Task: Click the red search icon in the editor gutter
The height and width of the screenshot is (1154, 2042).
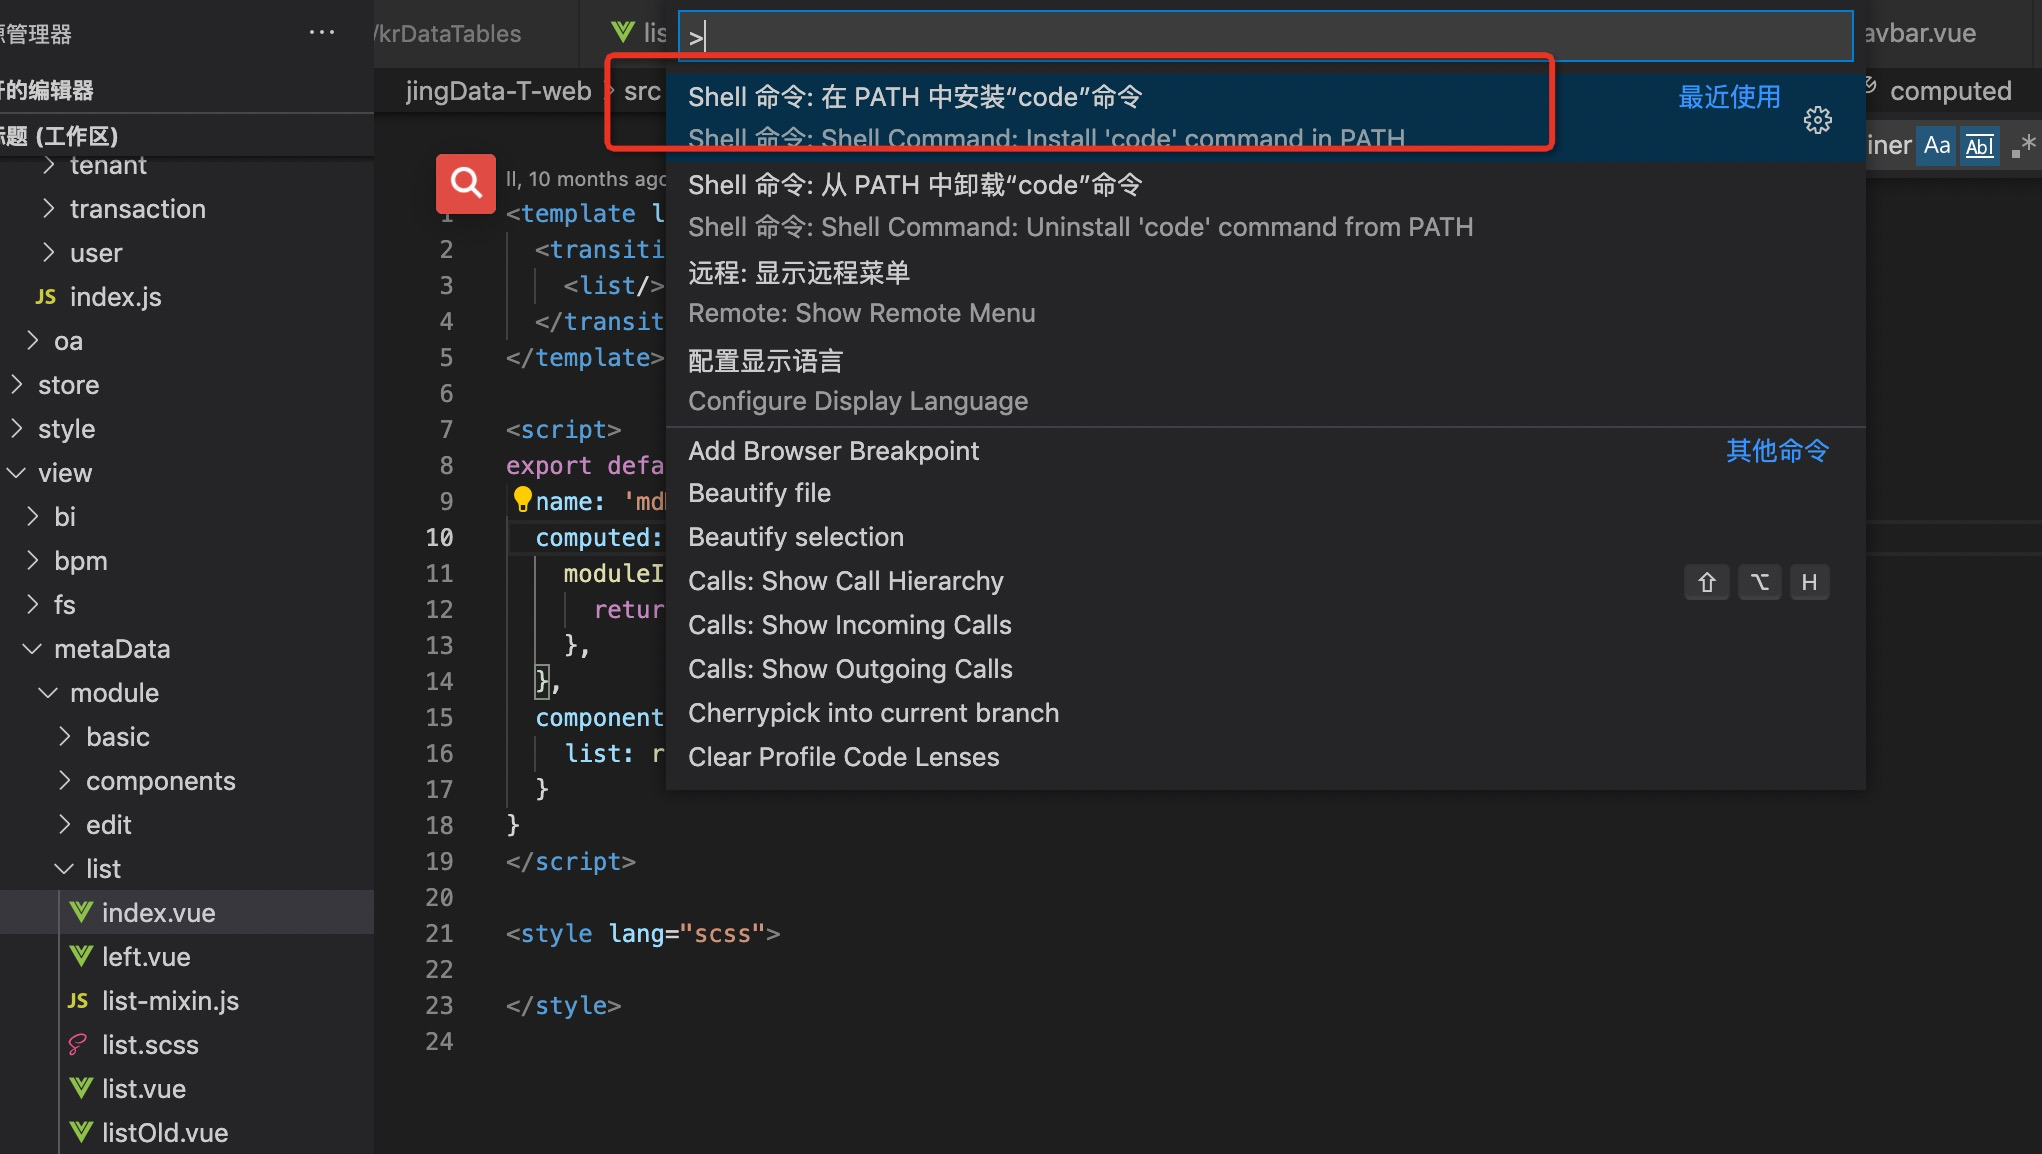Action: coord(465,183)
